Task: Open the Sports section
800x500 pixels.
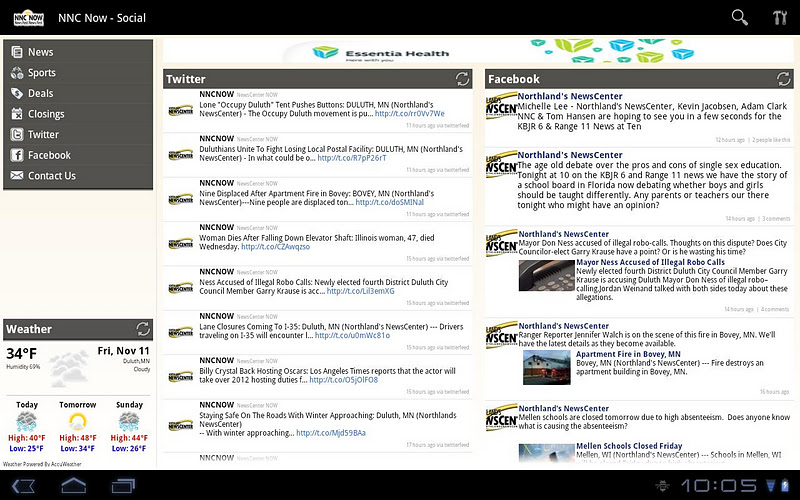Action: pos(78,72)
